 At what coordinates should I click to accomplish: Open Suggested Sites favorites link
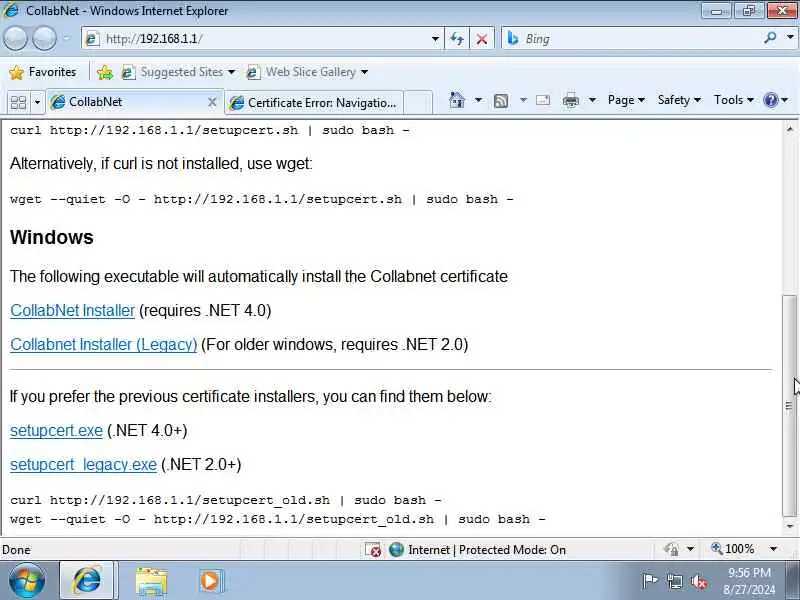coord(178,72)
